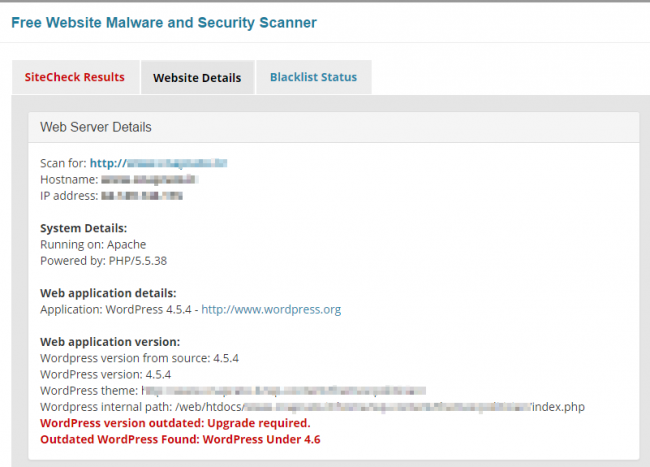The height and width of the screenshot is (467, 650).
Task: Open the SiteCheck Results tab
Action: click(75, 77)
